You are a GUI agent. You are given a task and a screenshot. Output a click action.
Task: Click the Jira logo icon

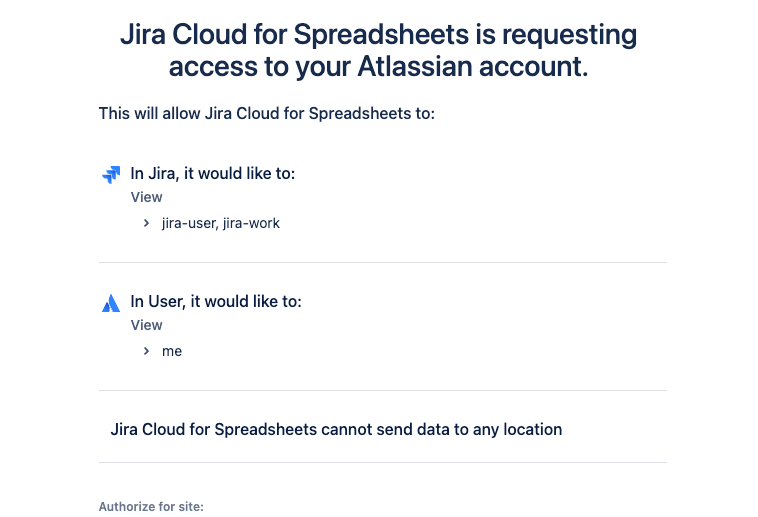point(111,175)
